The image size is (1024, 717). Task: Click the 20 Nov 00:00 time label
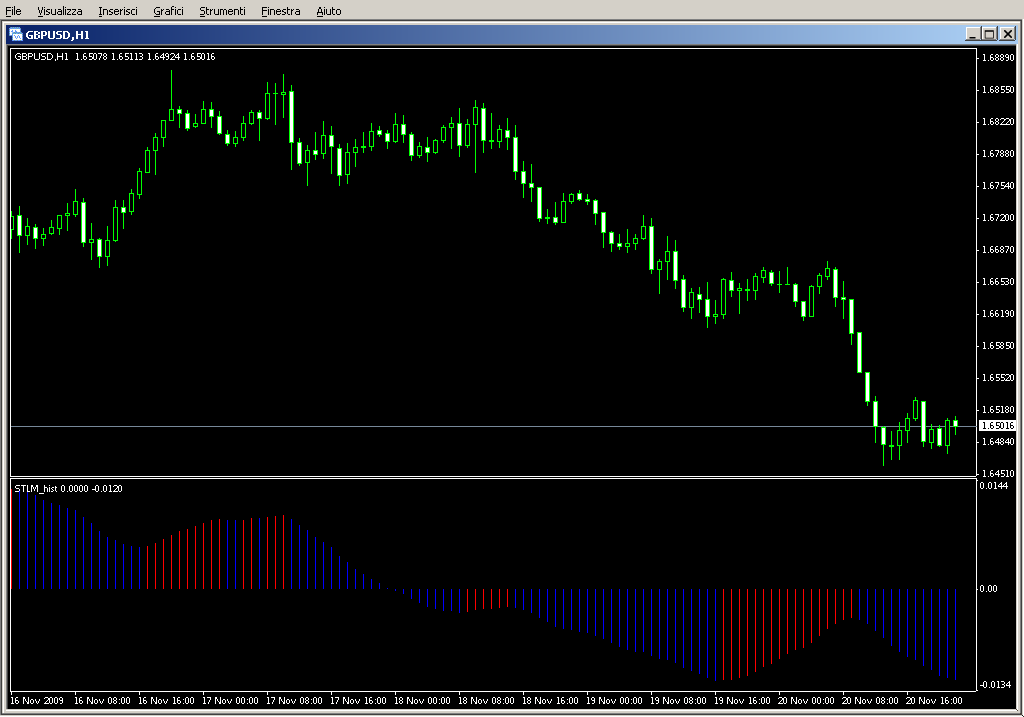pyautogui.click(x=806, y=701)
